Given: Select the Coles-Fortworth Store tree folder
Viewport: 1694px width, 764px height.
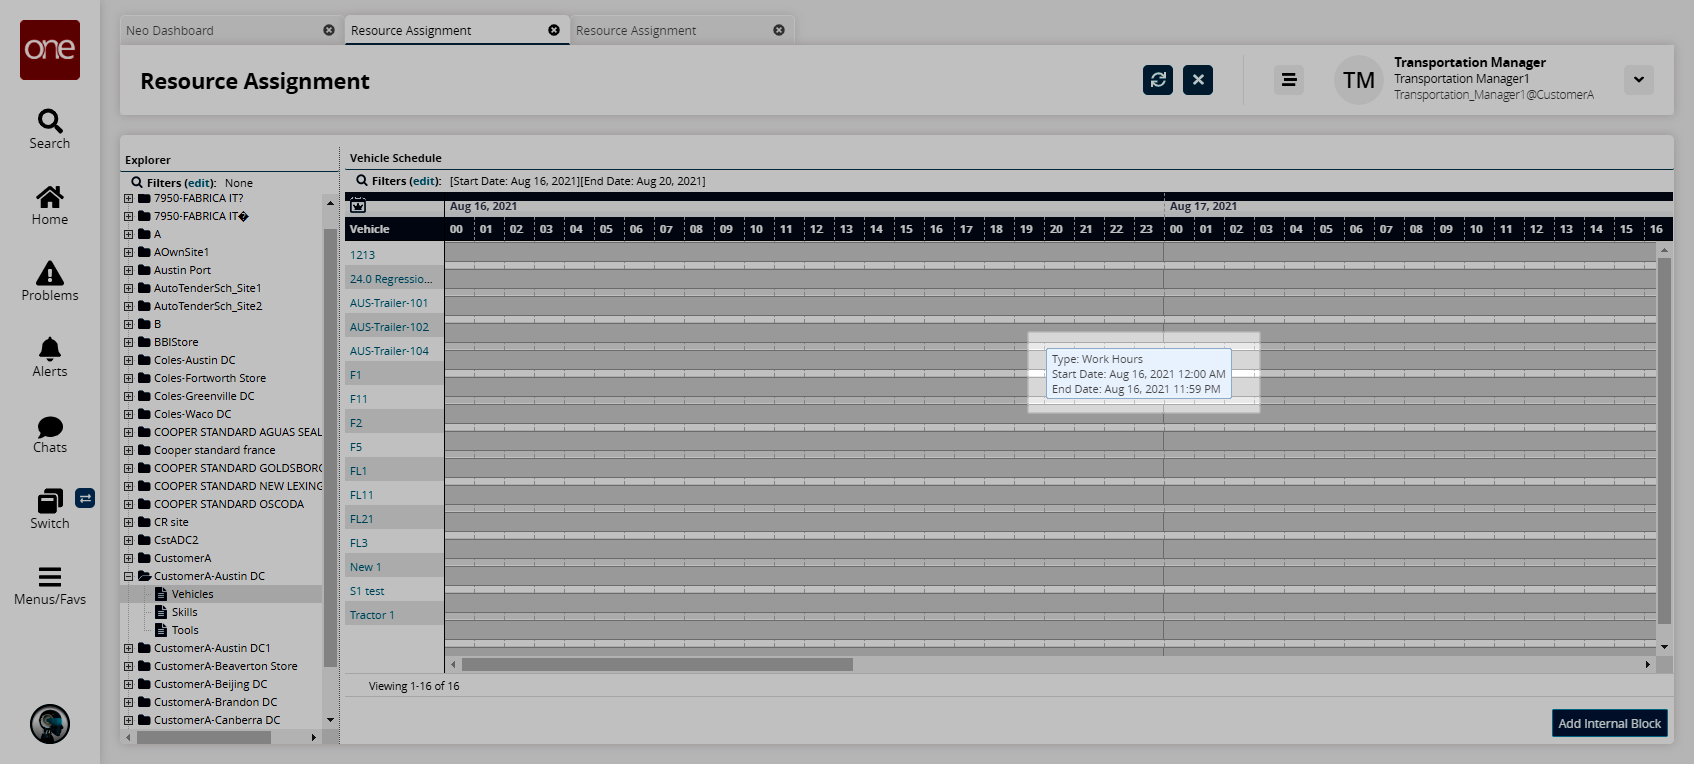Looking at the screenshot, I should [x=210, y=378].
